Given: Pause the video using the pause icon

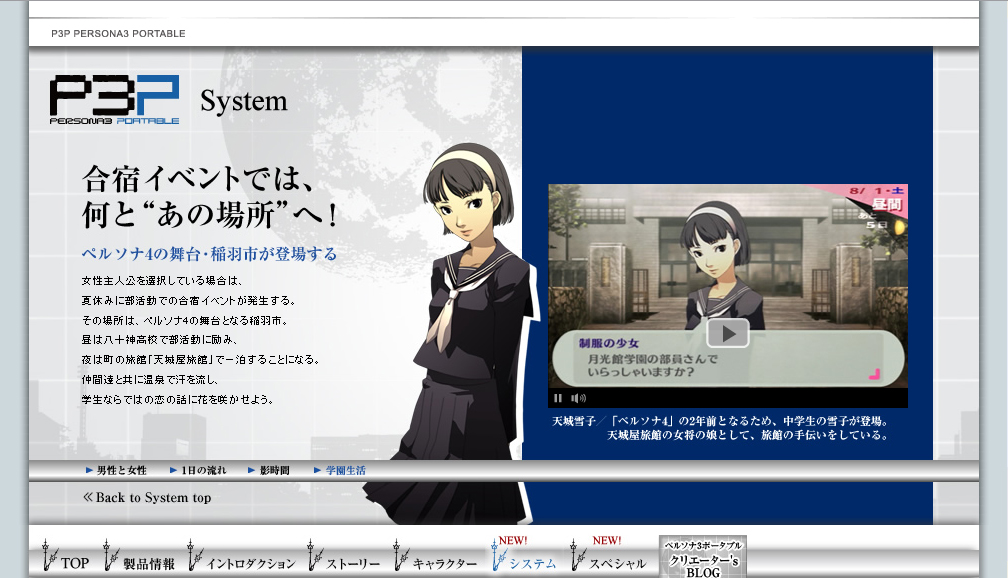Looking at the screenshot, I should coord(558,399).
